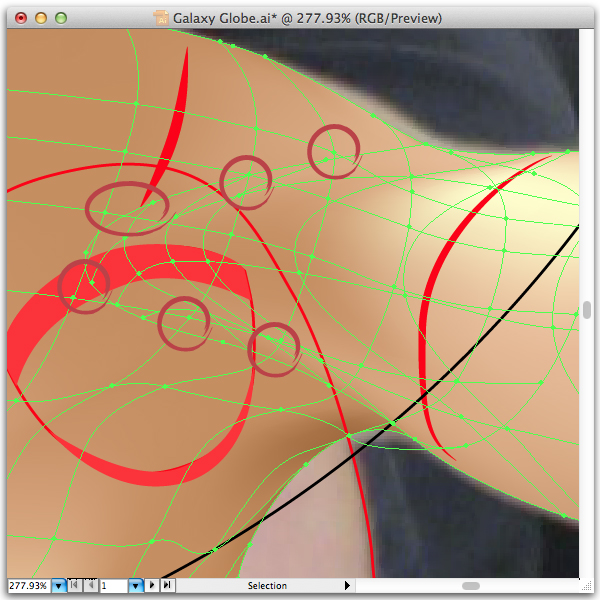
Task: Minimize the window with the yellow button
Action: tap(41, 18)
